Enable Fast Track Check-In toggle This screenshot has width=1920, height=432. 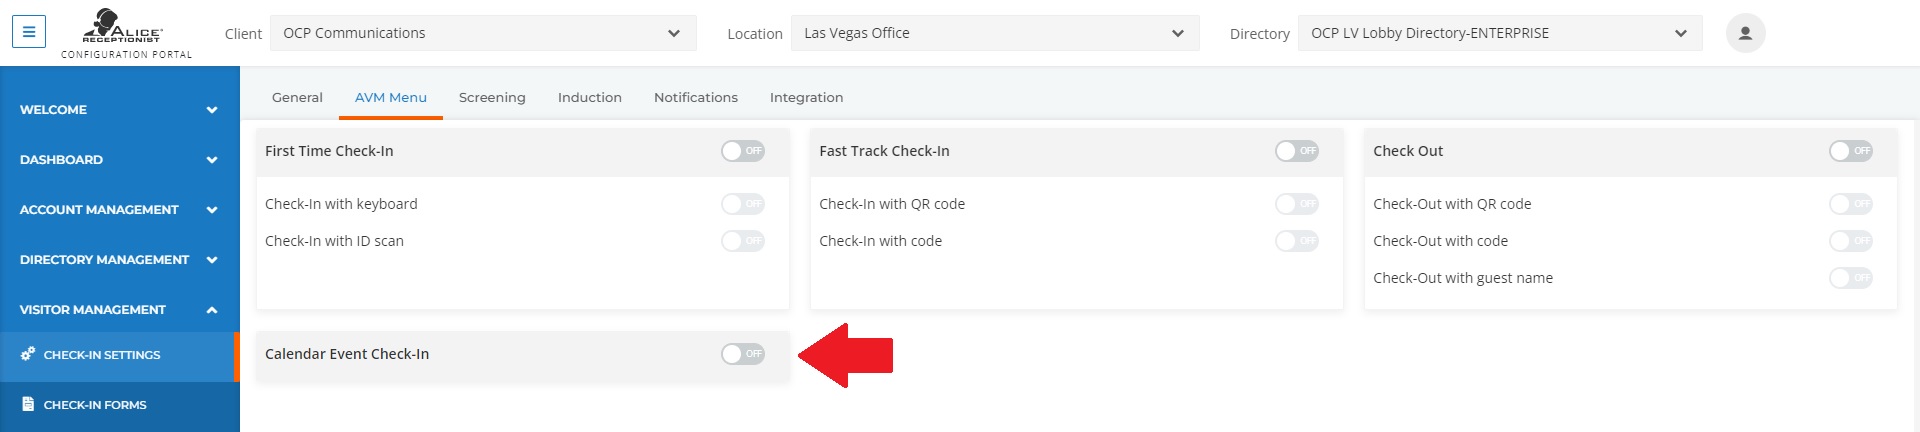[1296, 151]
